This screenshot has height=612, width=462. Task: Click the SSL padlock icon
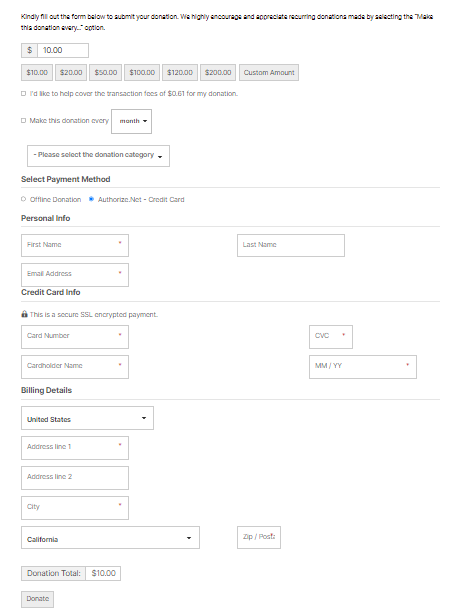point(24,314)
